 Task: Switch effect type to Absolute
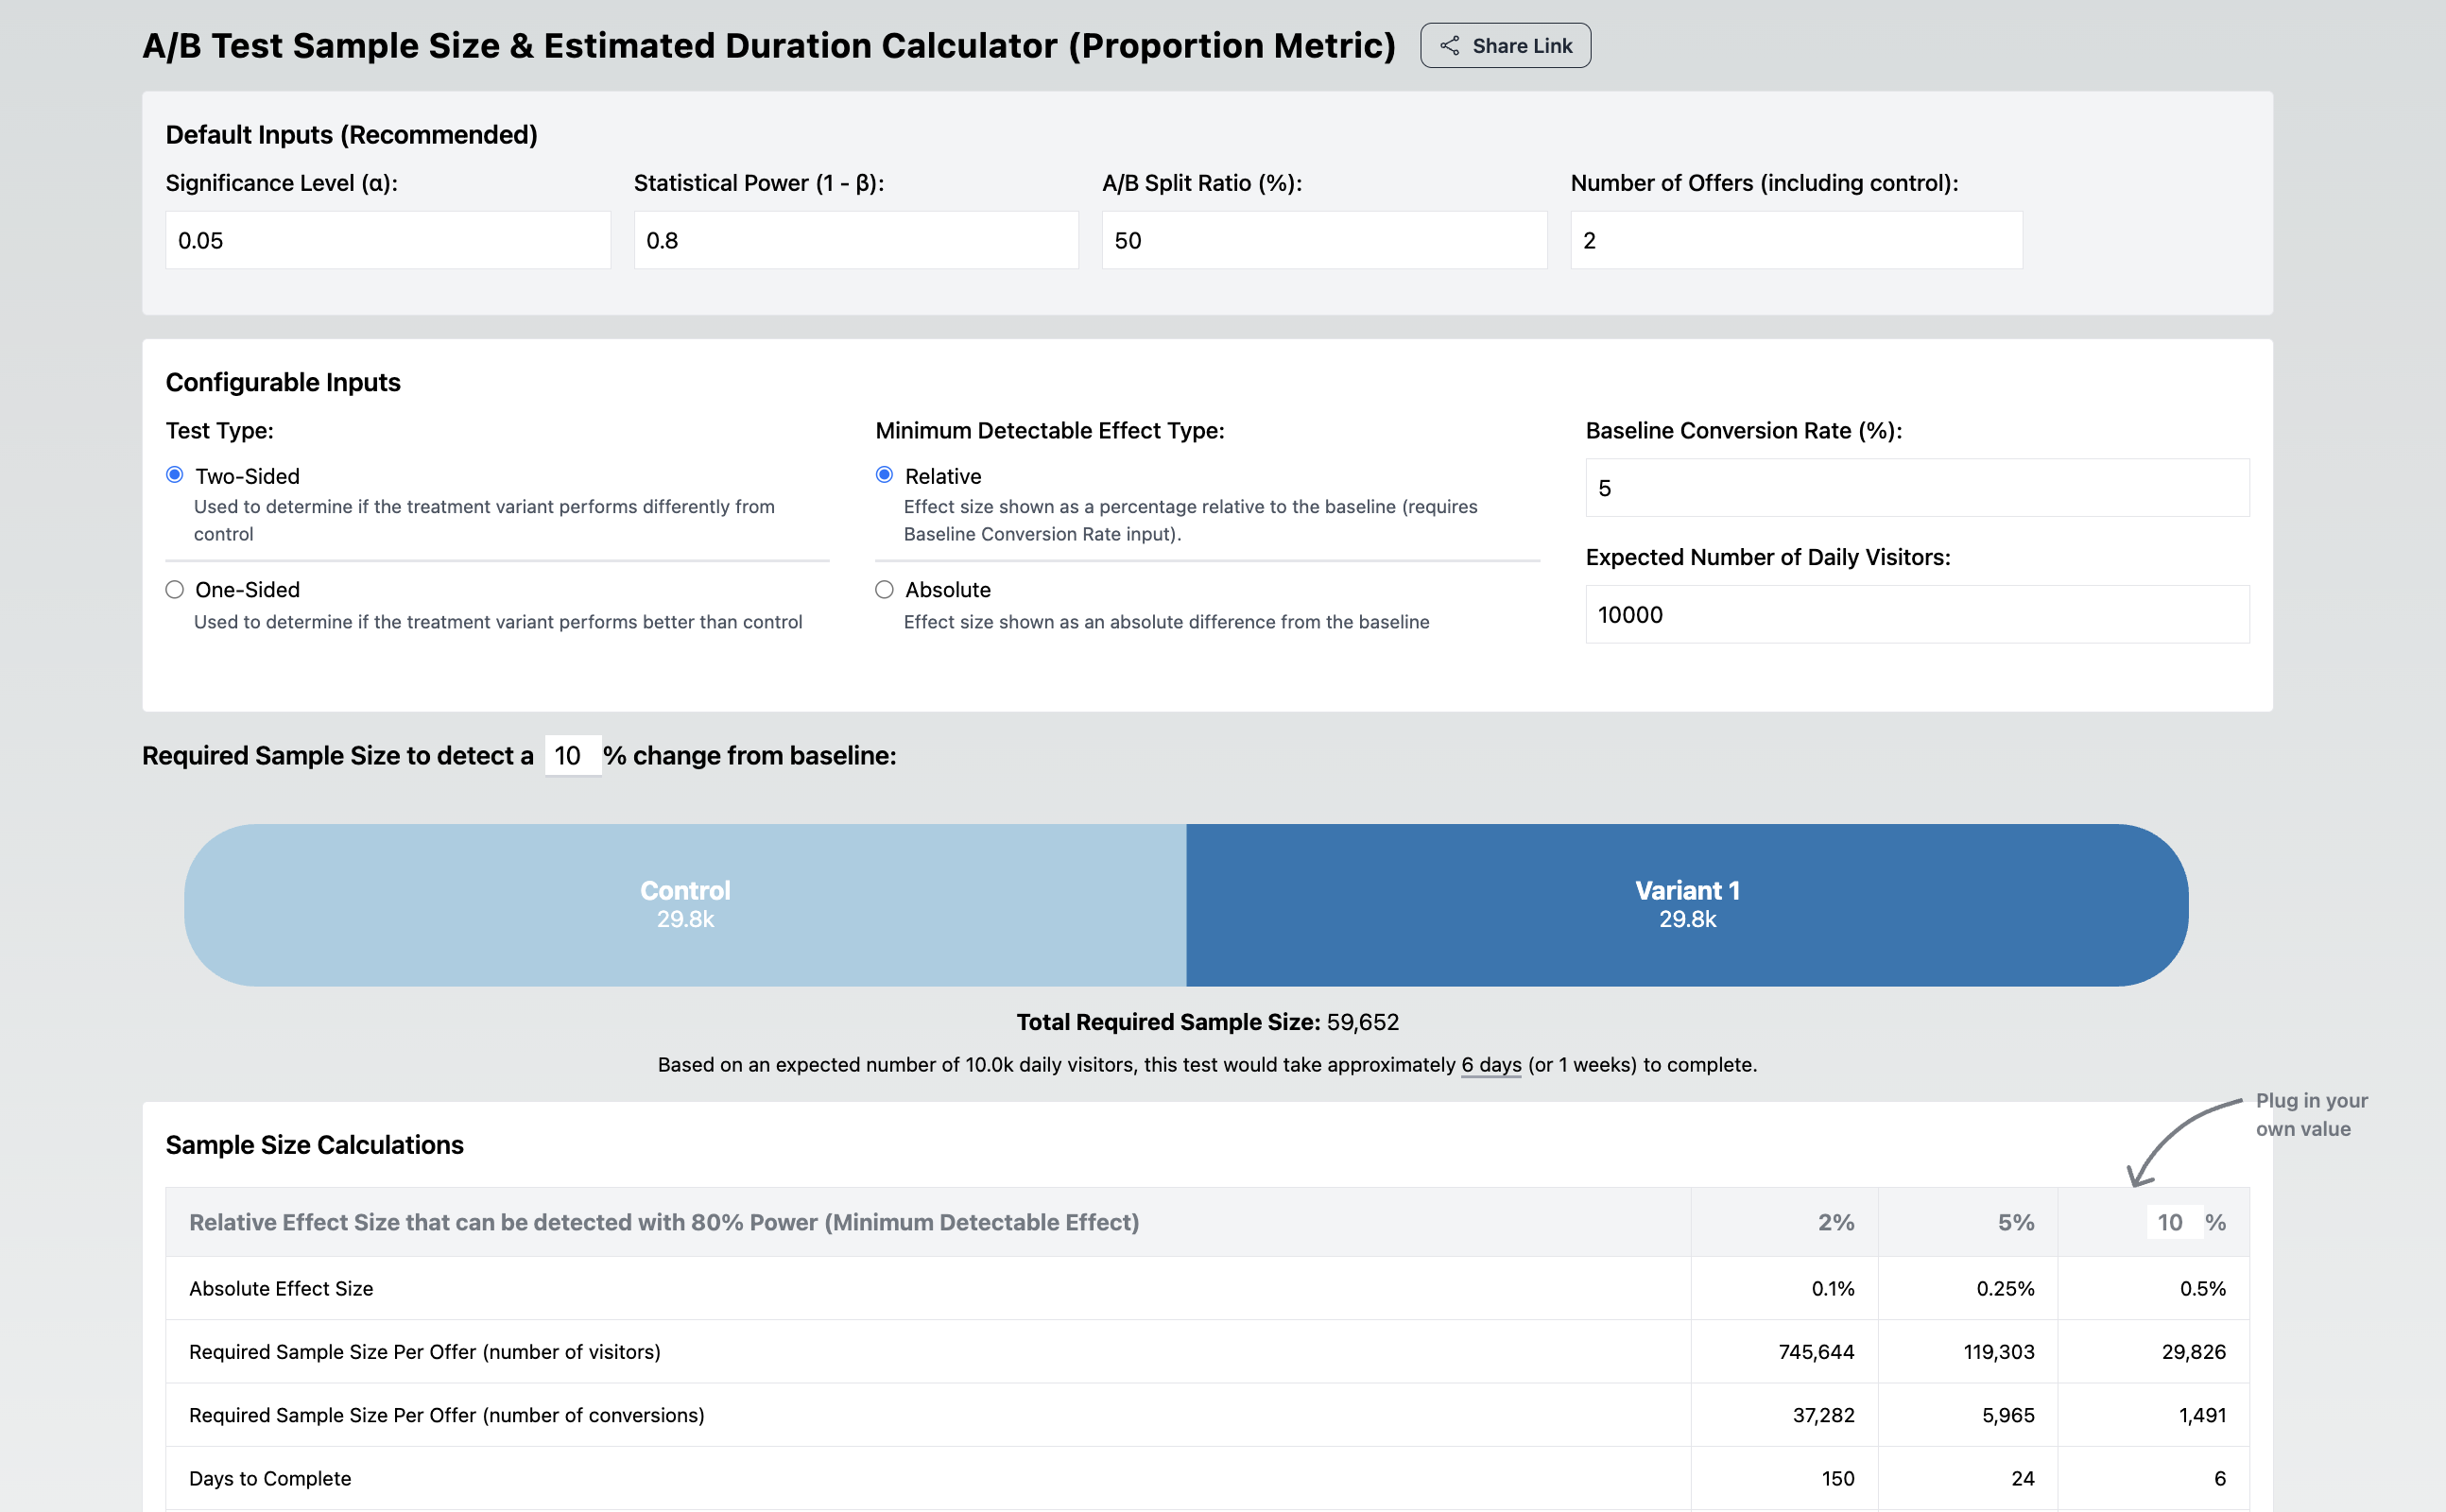pos(884,589)
